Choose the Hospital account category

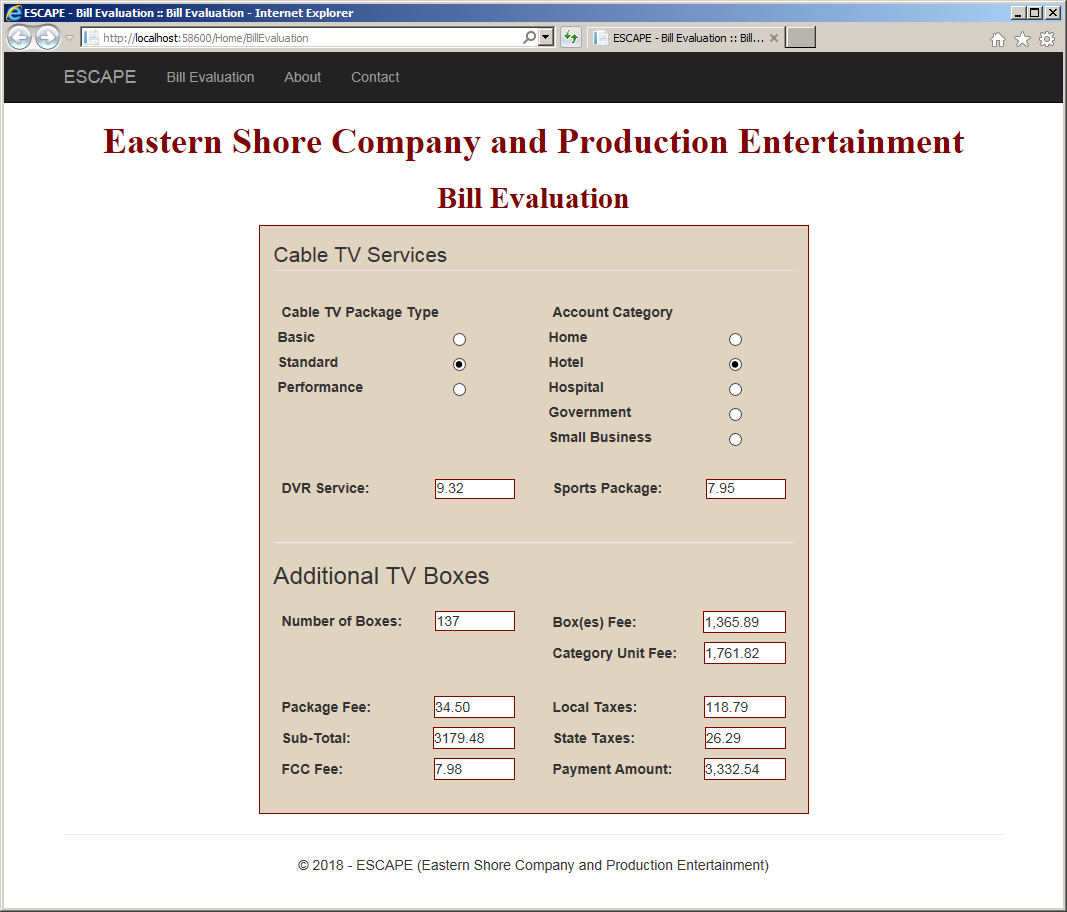(735, 389)
